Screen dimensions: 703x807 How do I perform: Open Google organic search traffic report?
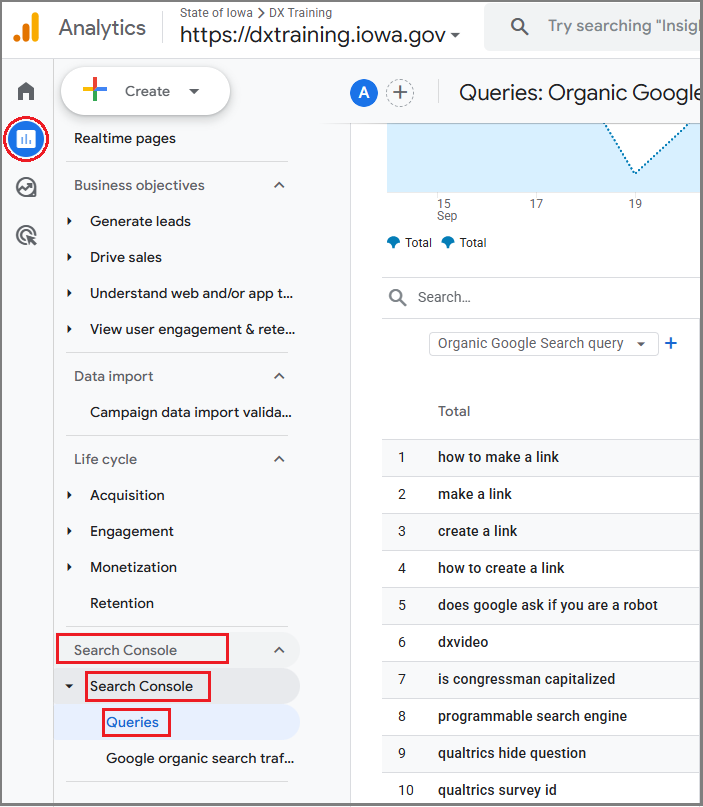200,758
